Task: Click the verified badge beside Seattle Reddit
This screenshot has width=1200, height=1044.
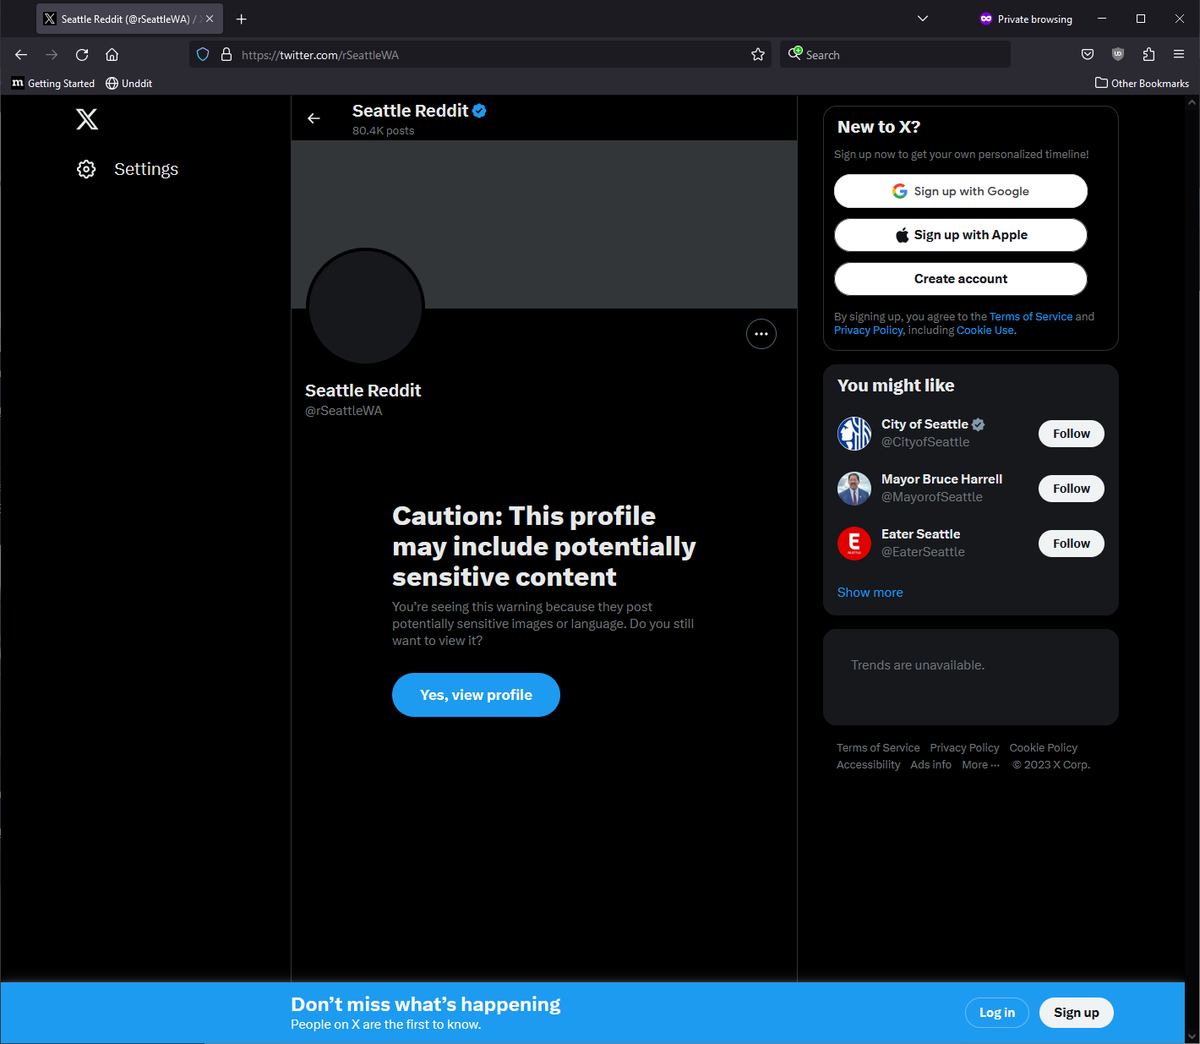Action: point(480,111)
